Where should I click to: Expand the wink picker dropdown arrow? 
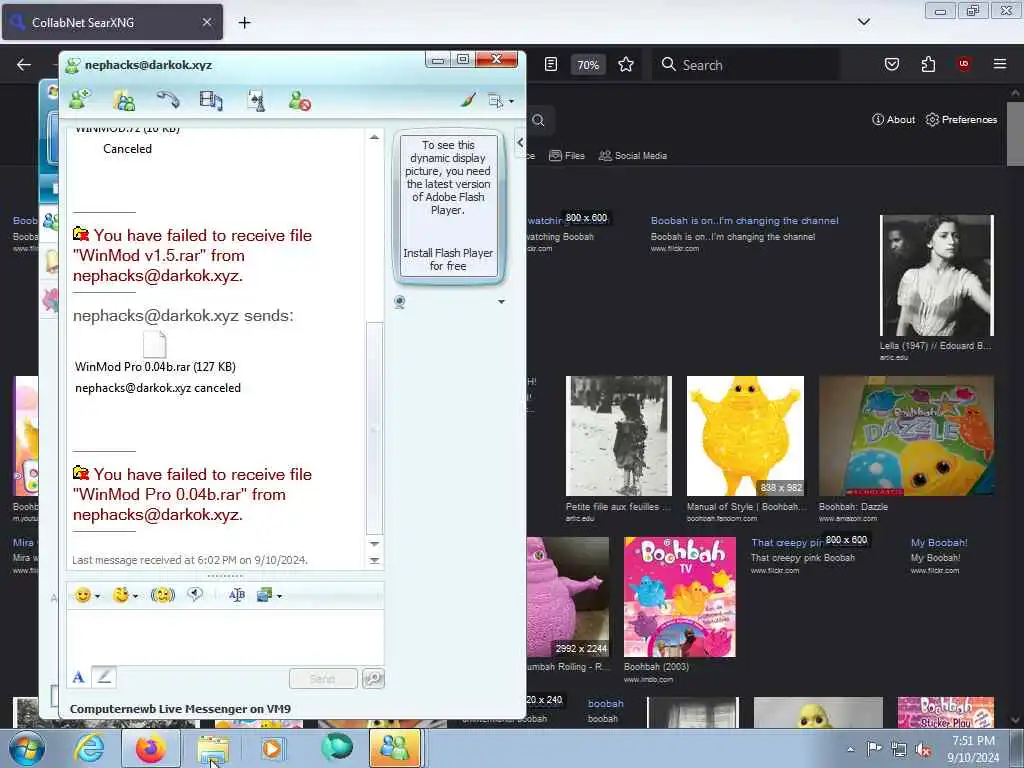click(135, 596)
